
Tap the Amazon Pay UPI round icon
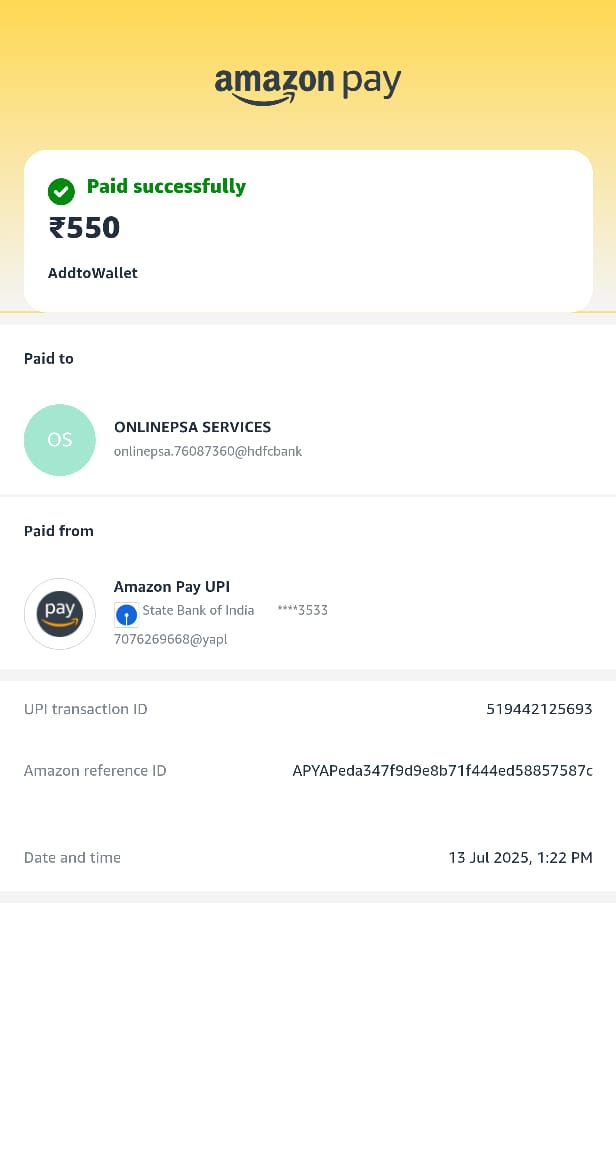point(60,614)
